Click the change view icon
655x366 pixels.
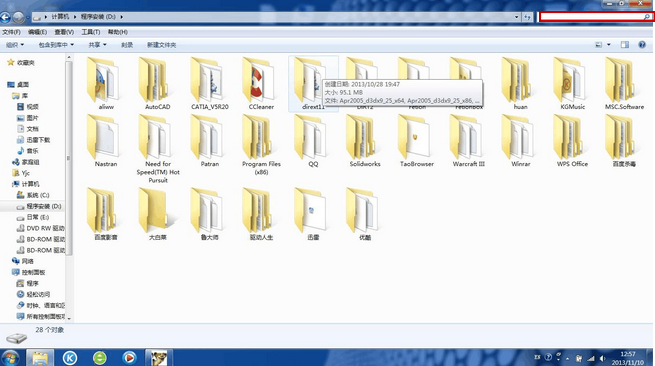[x=598, y=45]
